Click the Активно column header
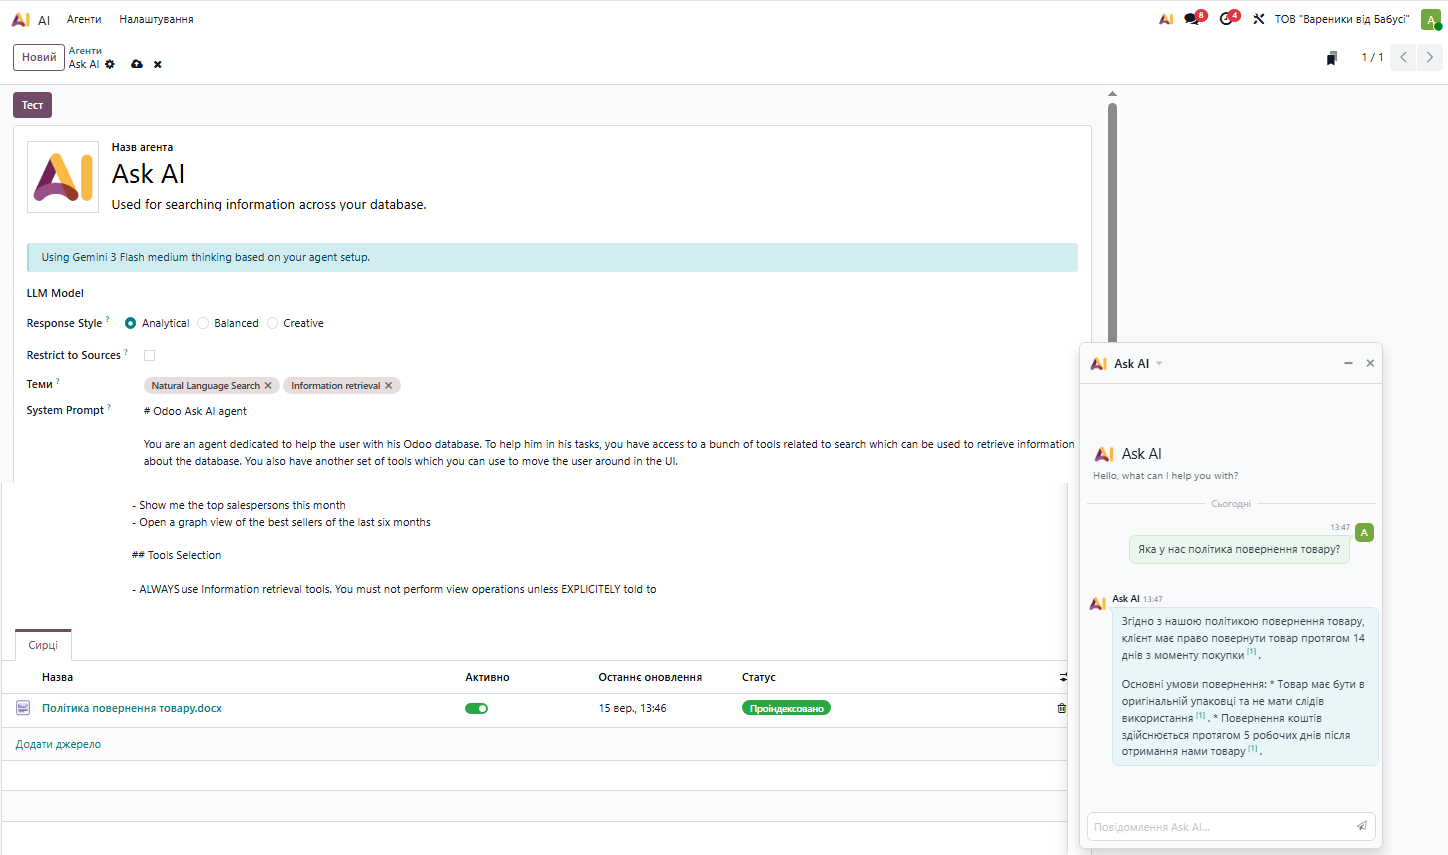The height and width of the screenshot is (855, 1448). click(487, 677)
